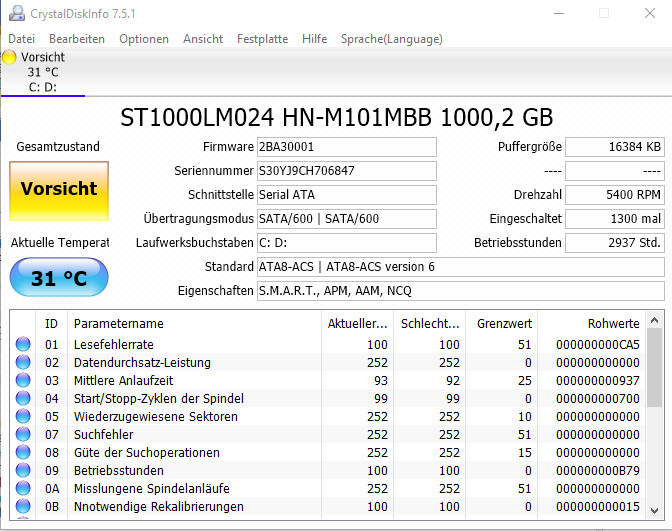Click the disk title ST1000LM024 HN-M101MBB 1000,2 GB
Image resolution: width=672 pixels, height=531 pixels.
tap(336, 117)
